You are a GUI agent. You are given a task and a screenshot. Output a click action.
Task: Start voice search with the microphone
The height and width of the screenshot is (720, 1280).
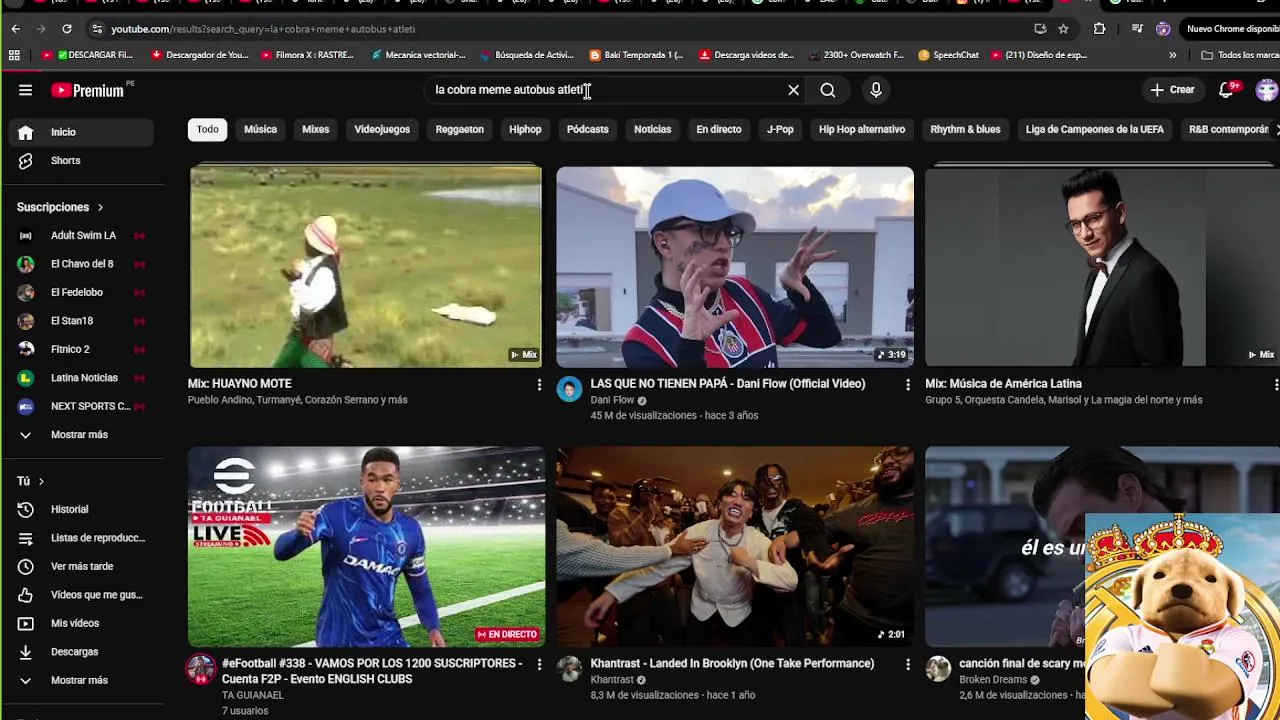click(x=876, y=90)
